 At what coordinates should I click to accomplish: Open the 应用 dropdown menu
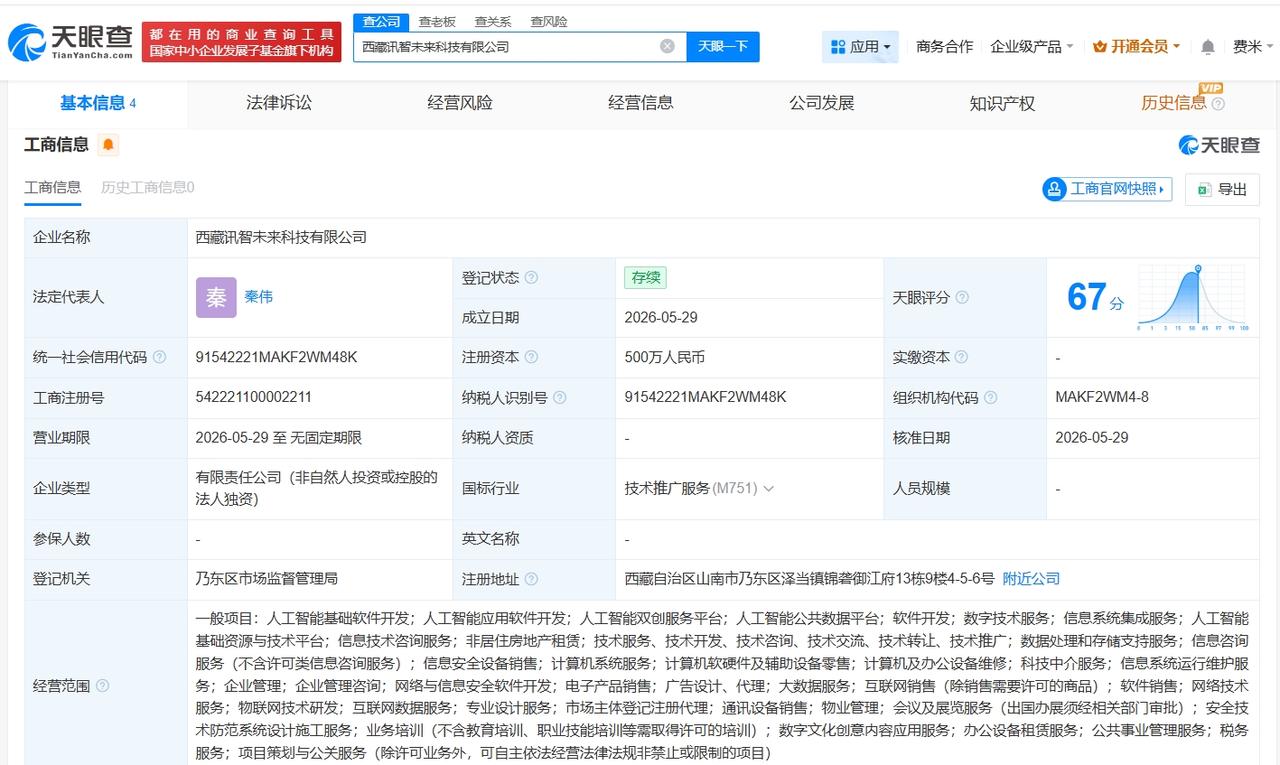(x=860, y=47)
